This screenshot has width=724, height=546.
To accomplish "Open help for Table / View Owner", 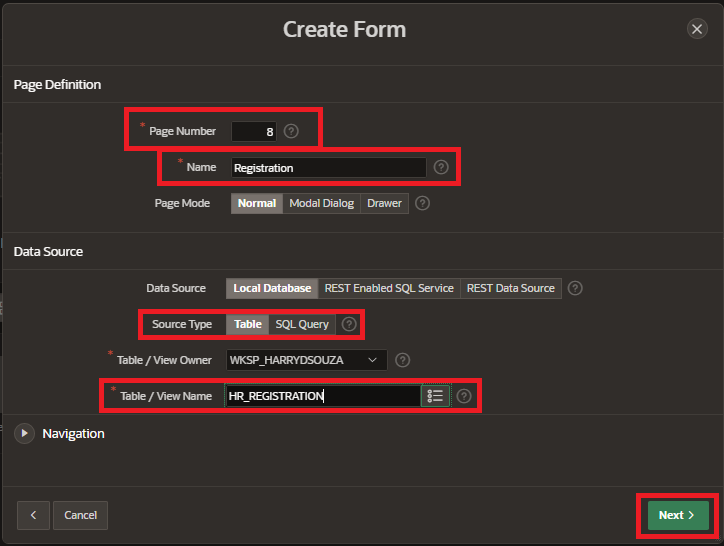I will 402,360.
